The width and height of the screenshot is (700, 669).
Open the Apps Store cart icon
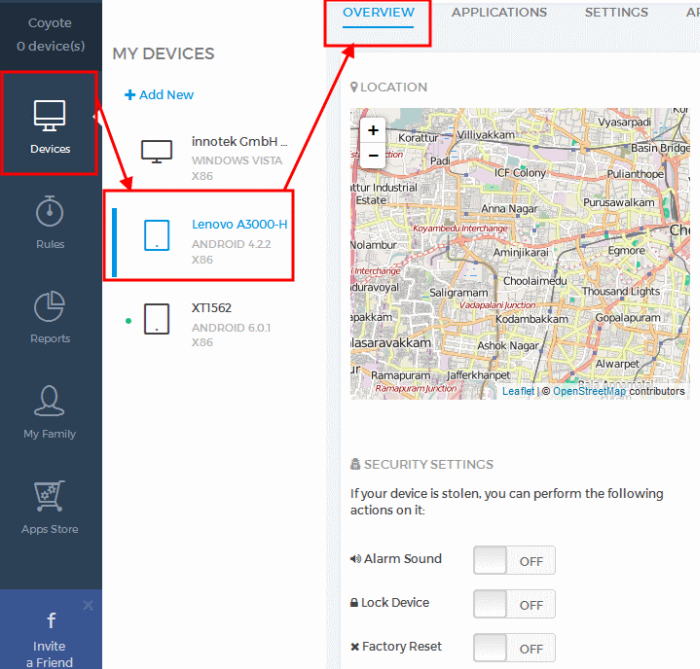coord(50,496)
